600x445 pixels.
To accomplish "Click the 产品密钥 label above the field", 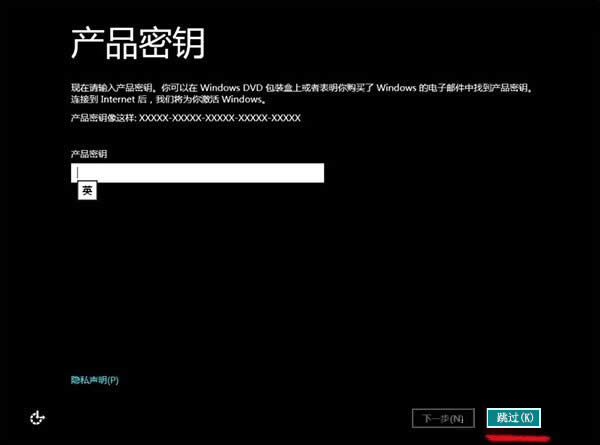I will (x=89, y=154).
